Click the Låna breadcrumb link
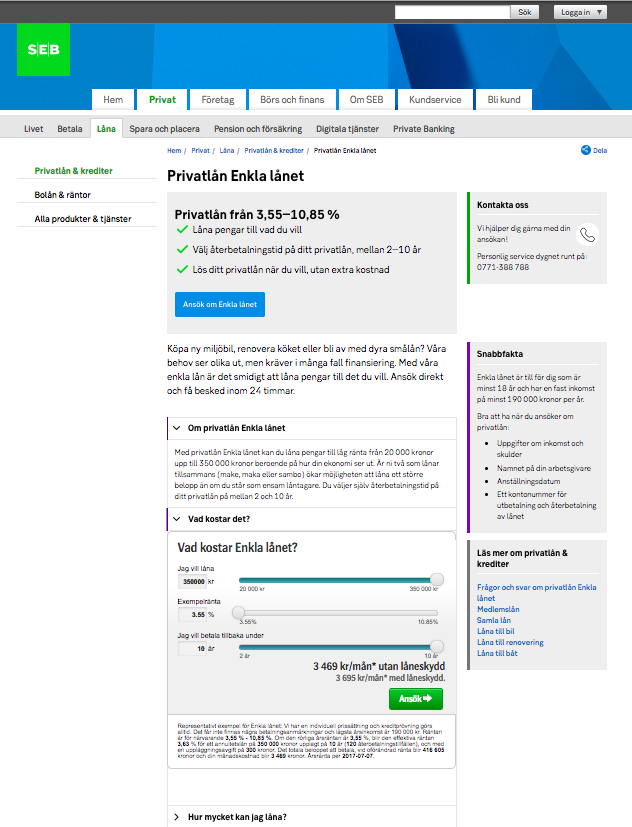 (x=226, y=150)
